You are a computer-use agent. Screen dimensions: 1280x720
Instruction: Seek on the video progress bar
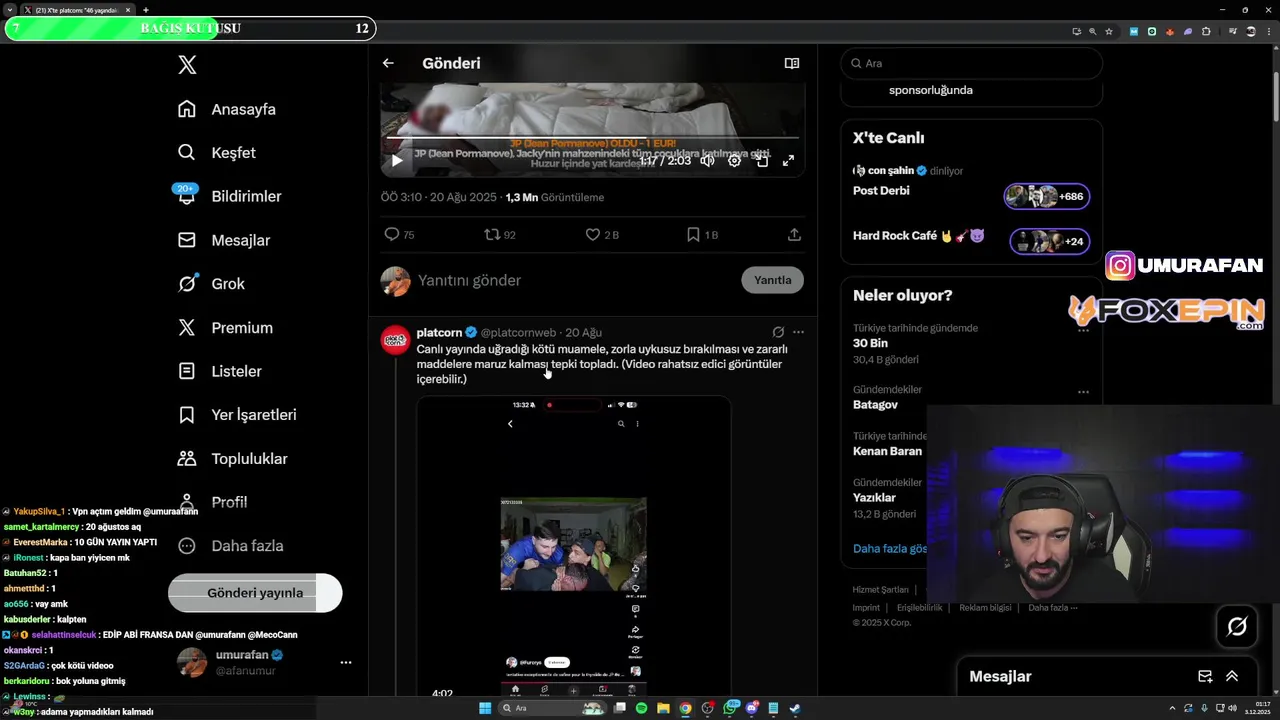592,138
